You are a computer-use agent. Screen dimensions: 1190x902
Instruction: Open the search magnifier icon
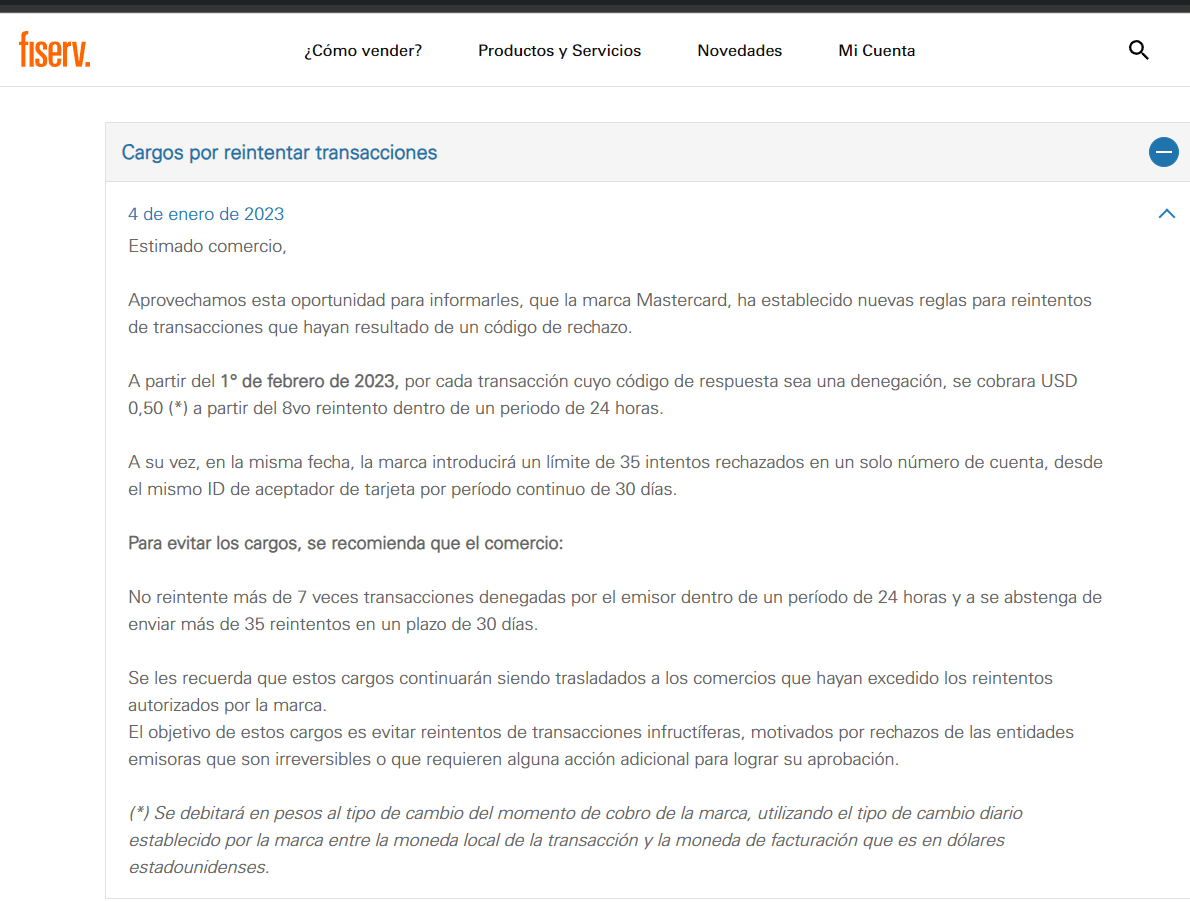click(x=1138, y=50)
